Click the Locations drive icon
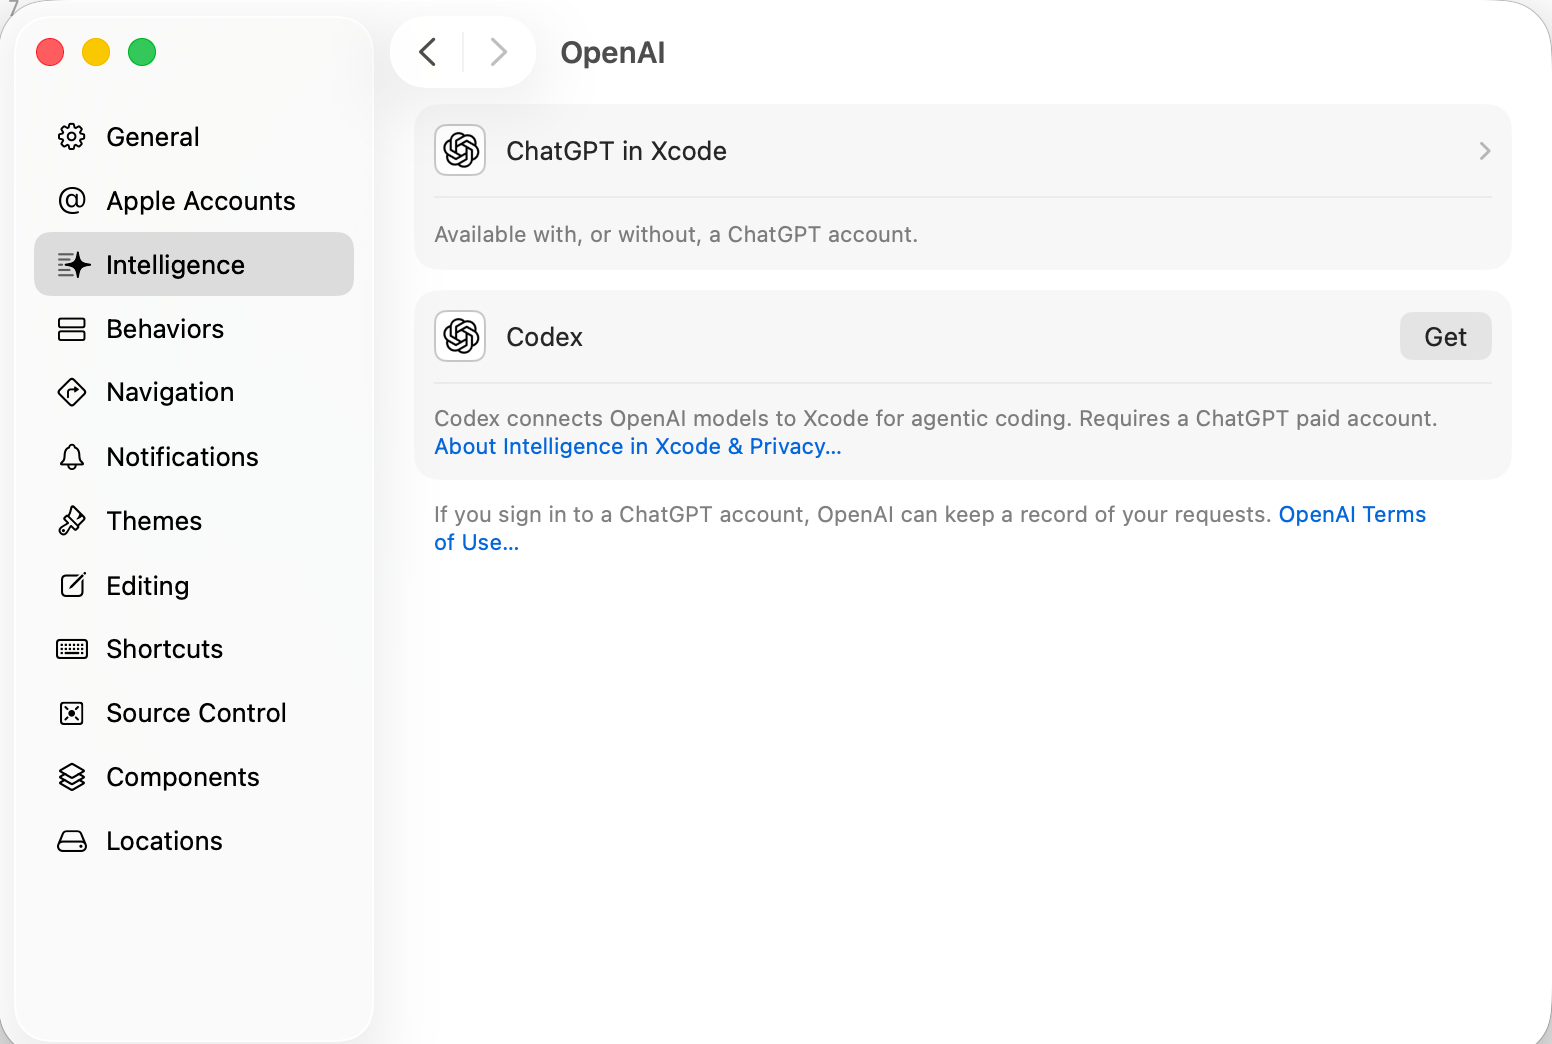The image size is (1552, 1044). [x=72, y=841]
